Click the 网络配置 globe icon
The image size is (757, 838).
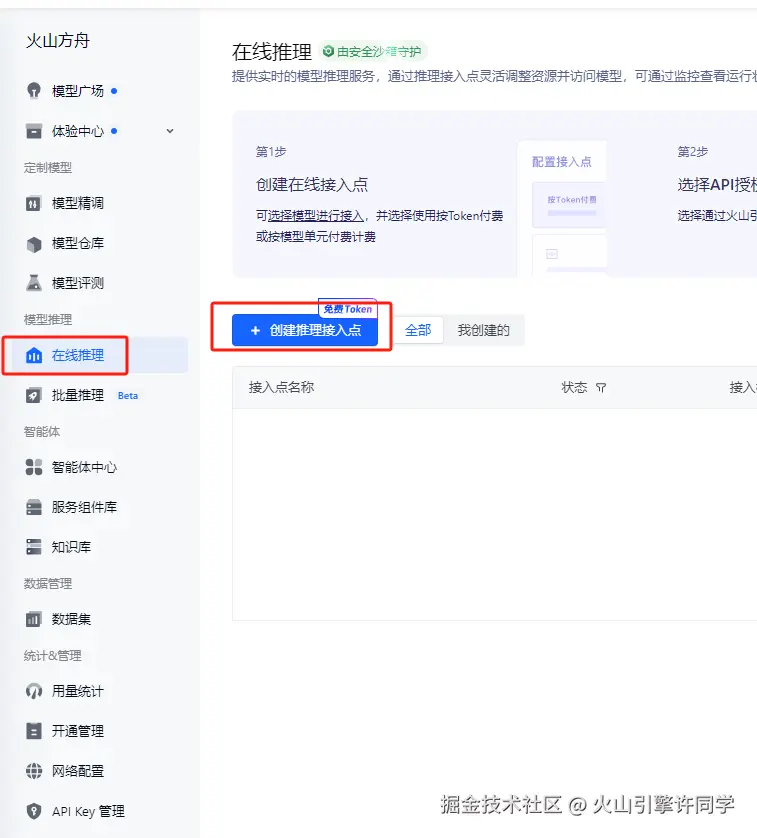[x=34, y=771]
